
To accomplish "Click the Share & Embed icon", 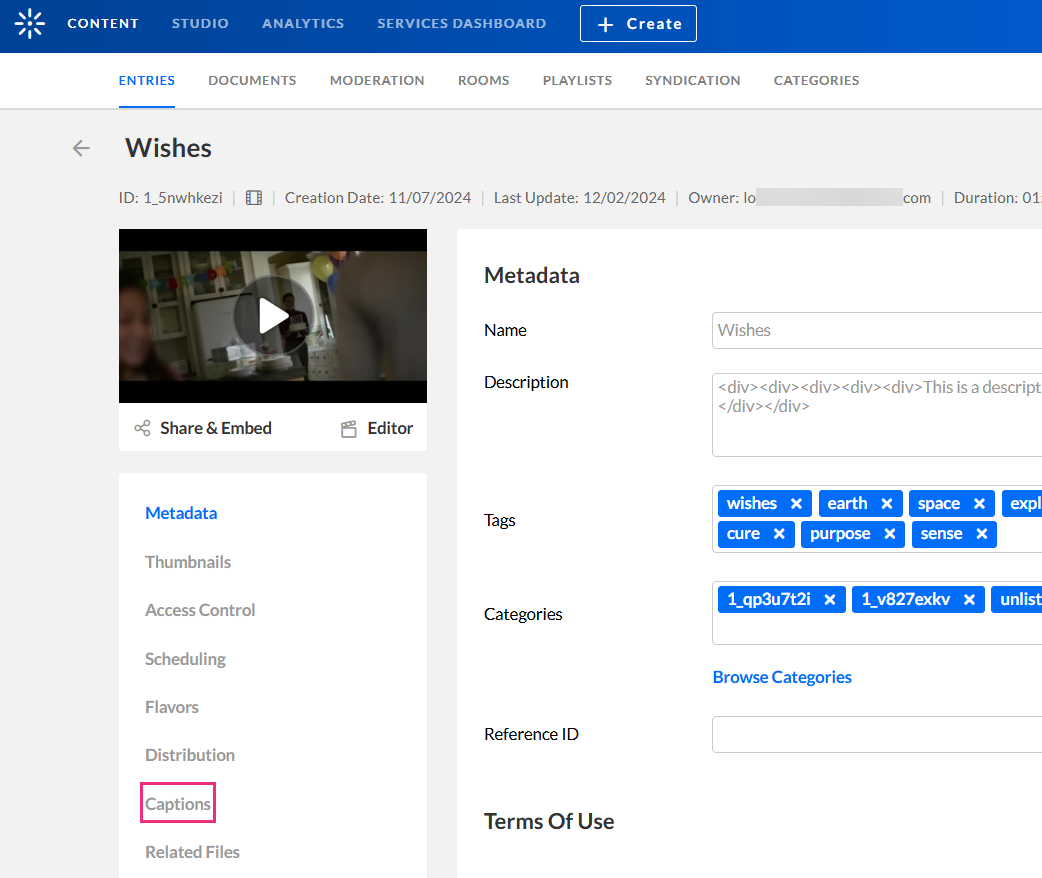I will pos(142,428).
